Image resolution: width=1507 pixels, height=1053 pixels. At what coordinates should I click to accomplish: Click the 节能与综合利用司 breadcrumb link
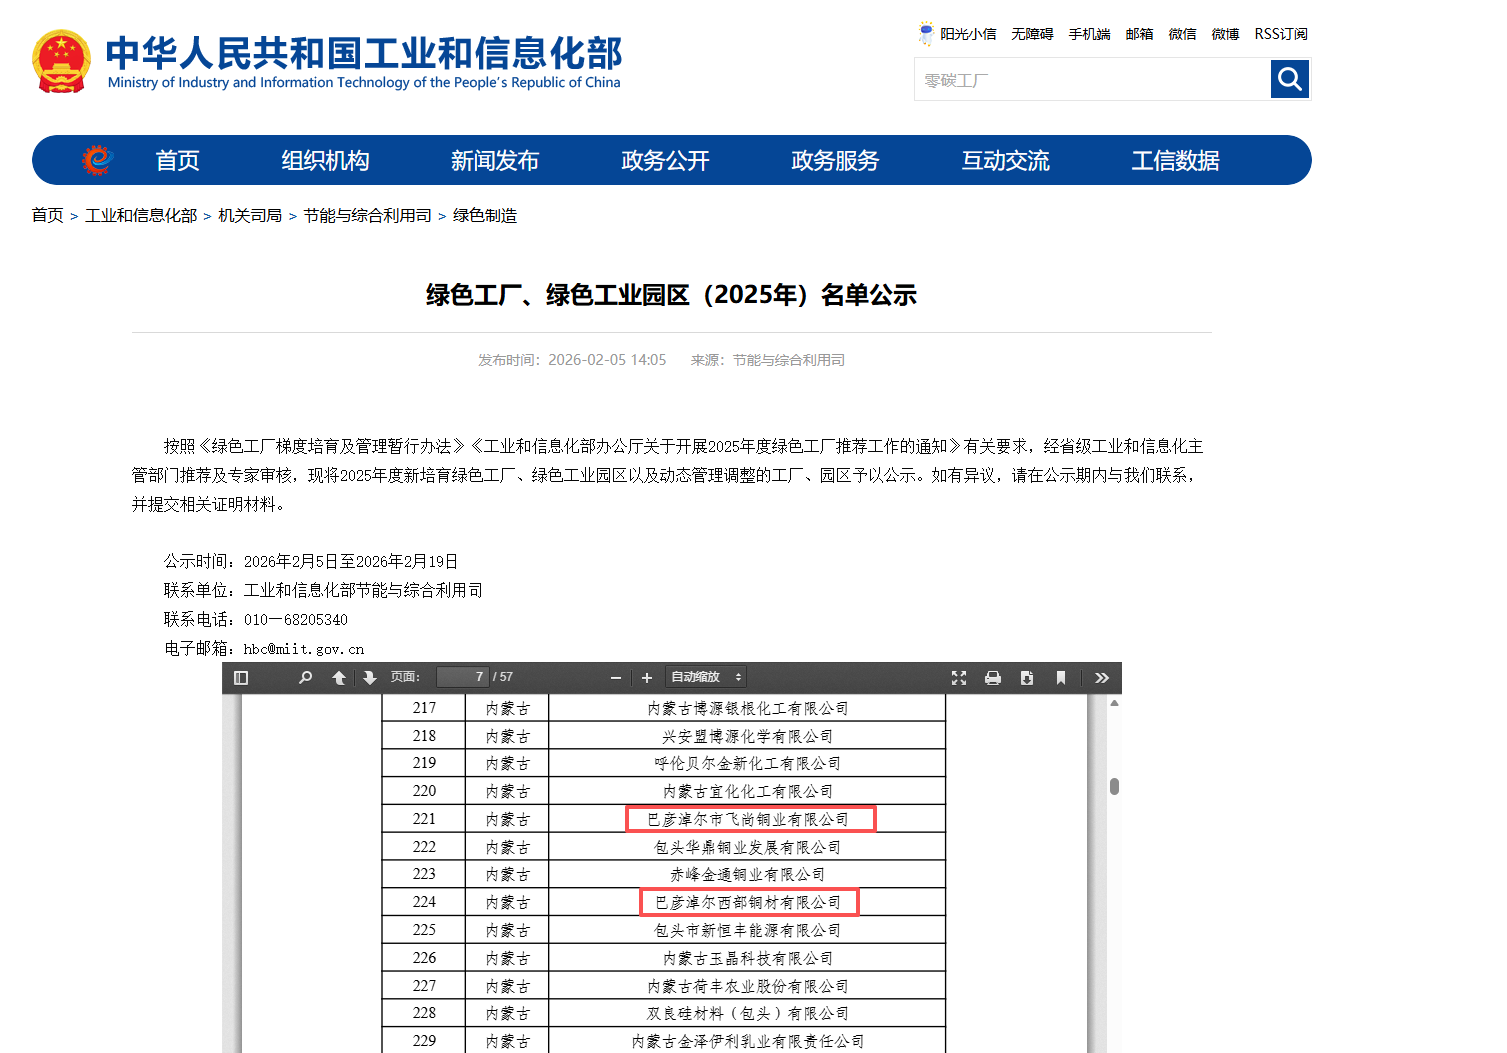[367, 216]
